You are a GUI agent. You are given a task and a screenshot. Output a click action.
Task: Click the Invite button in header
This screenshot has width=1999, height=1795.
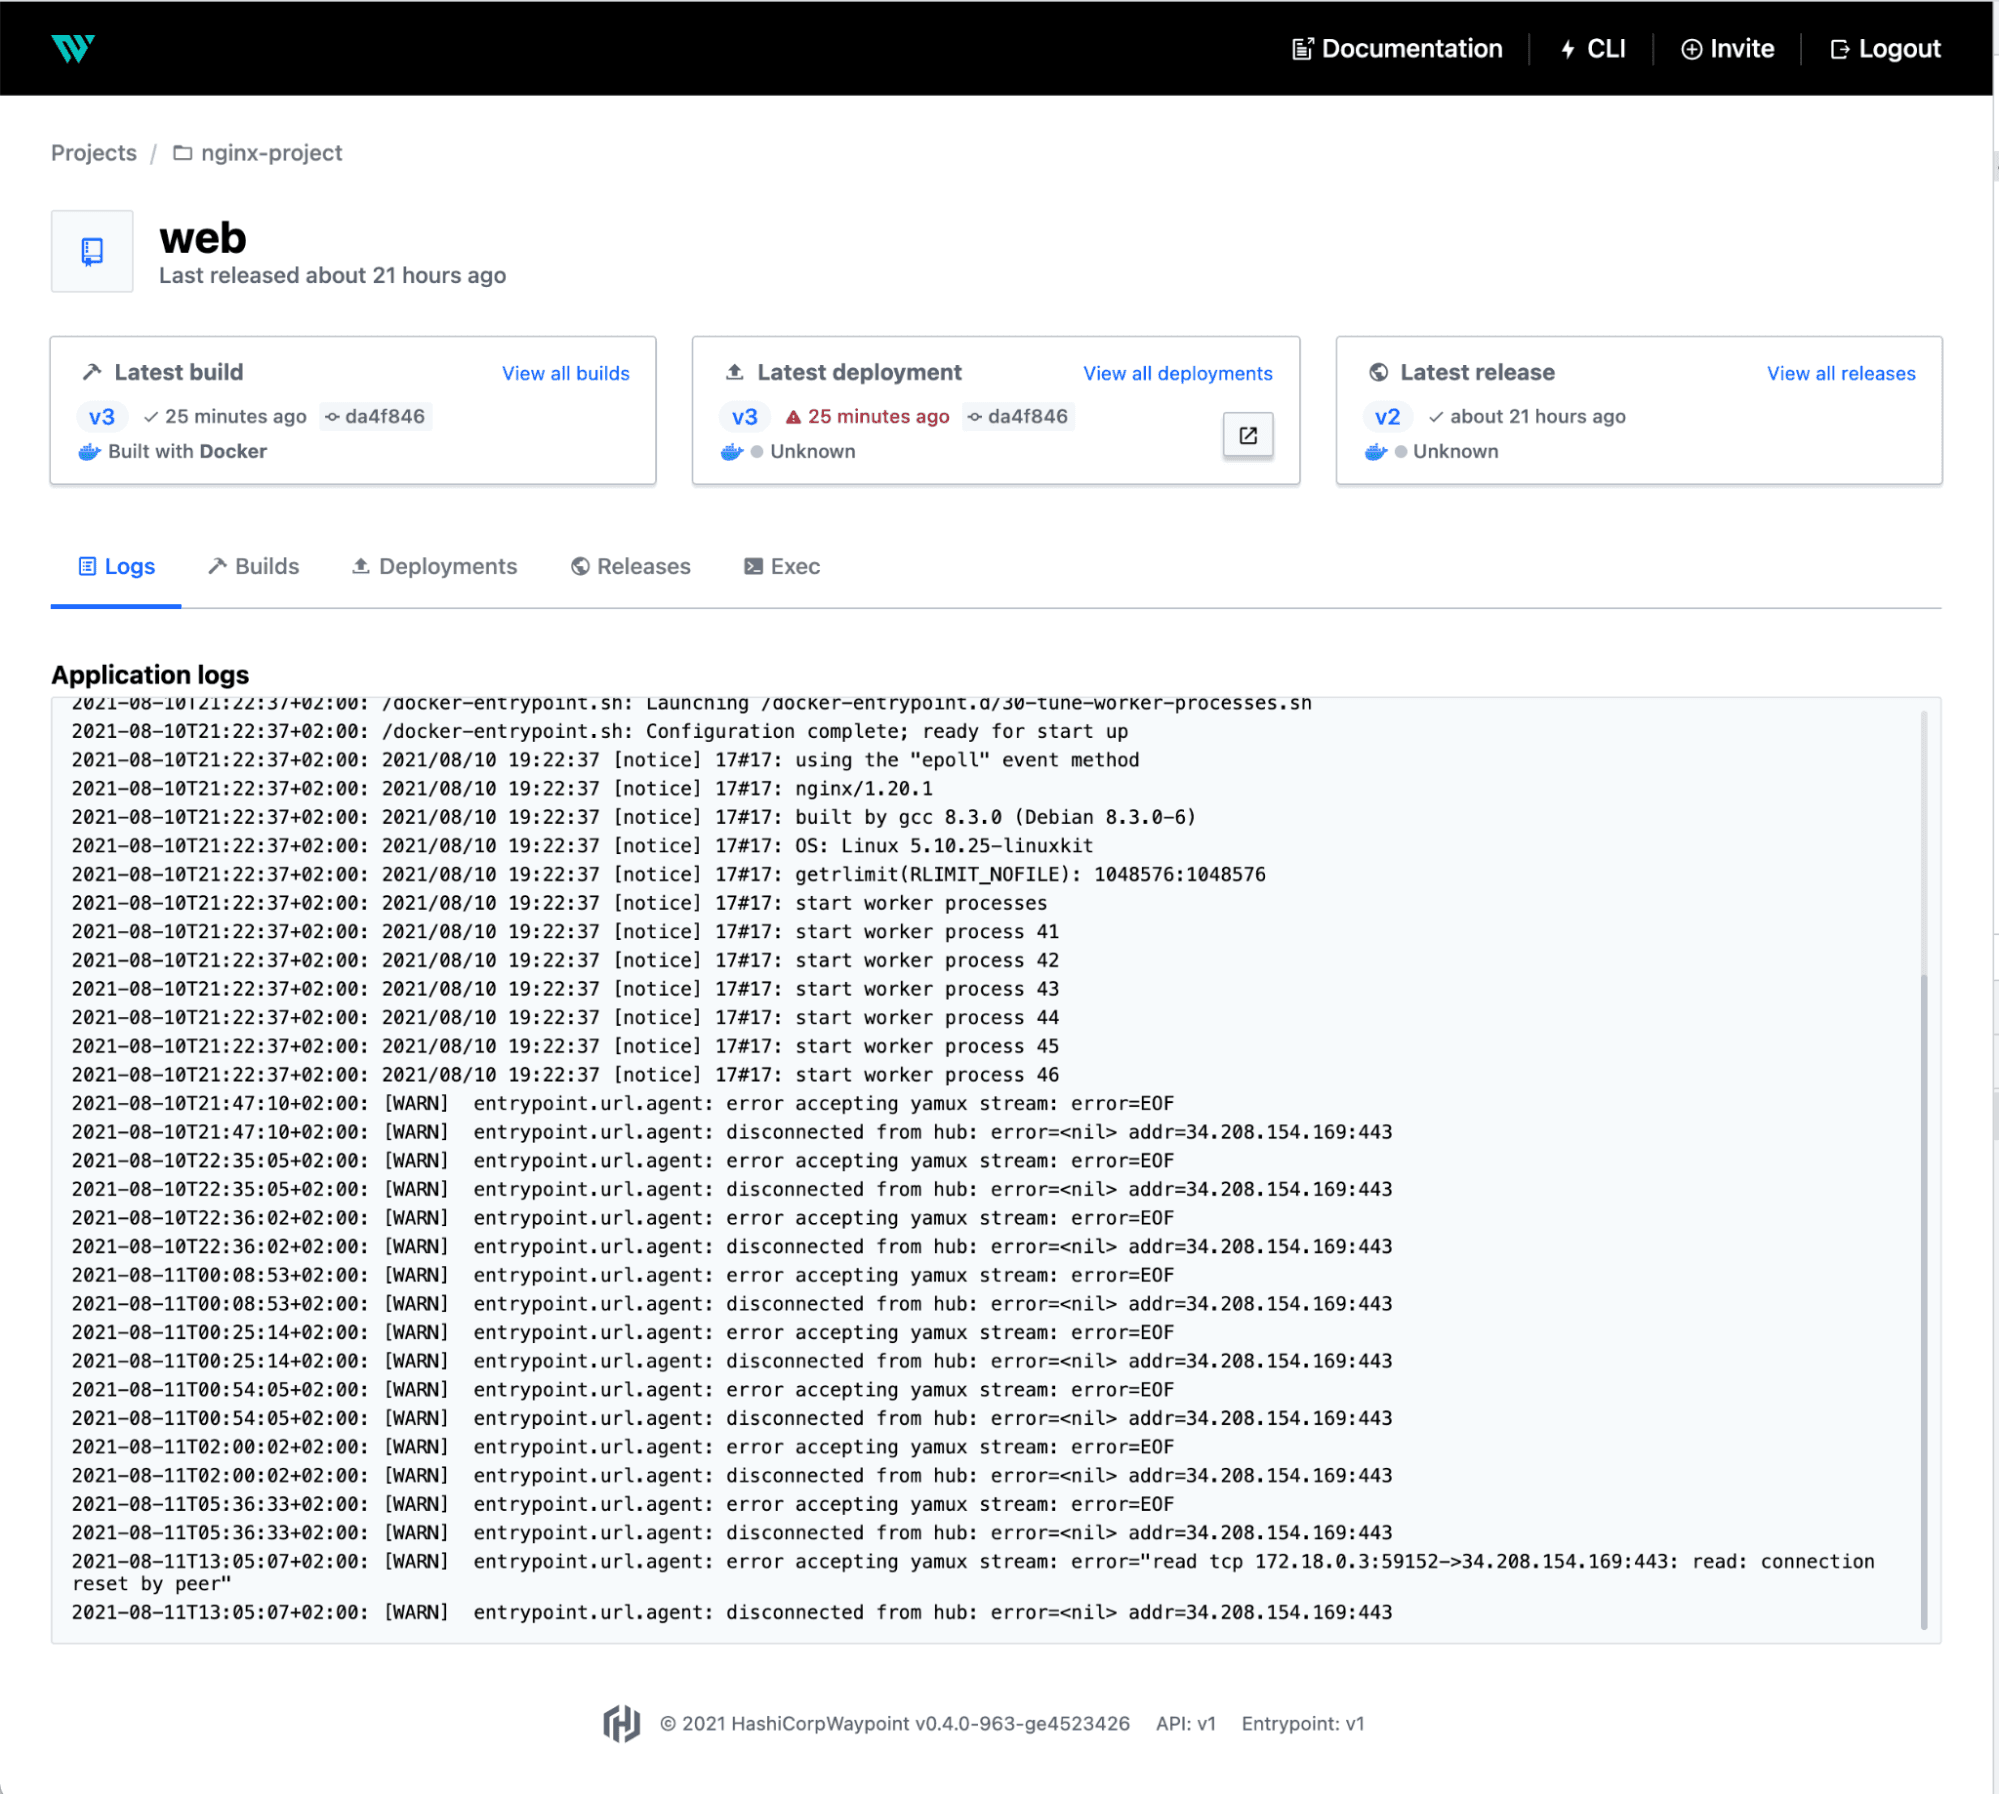[1727, 48]
